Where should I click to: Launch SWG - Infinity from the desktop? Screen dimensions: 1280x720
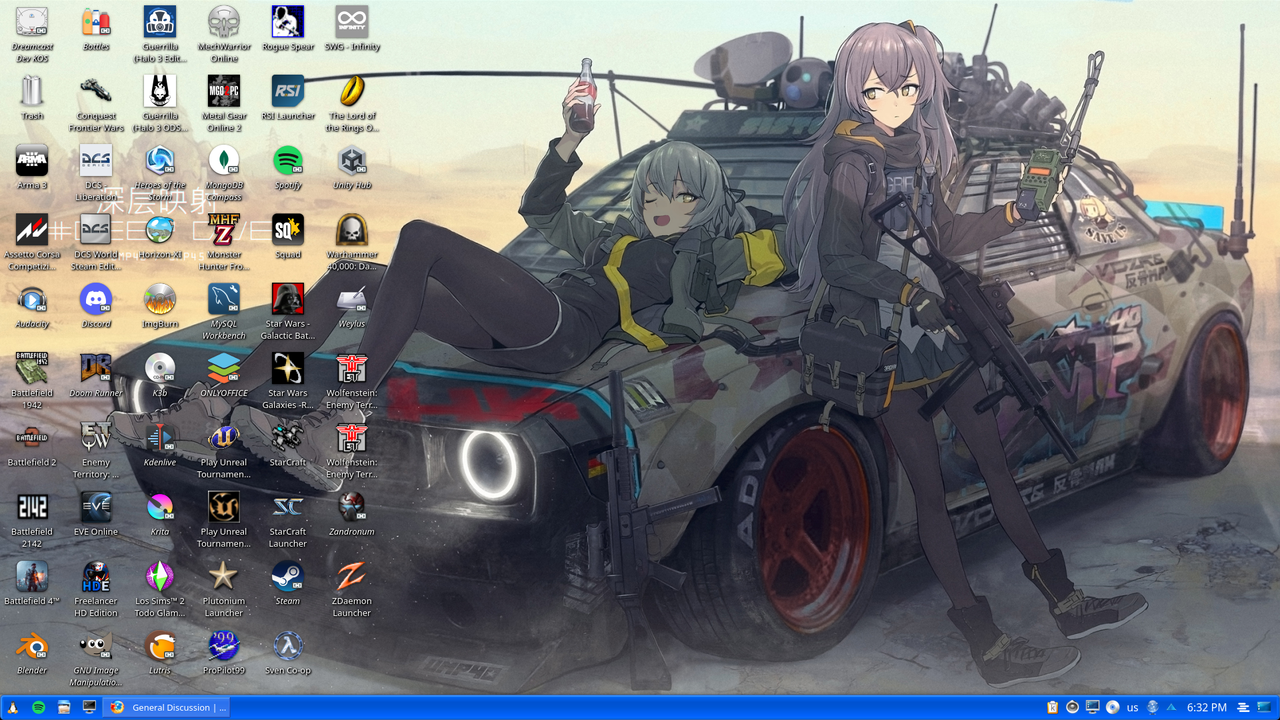tap(352, 22)
